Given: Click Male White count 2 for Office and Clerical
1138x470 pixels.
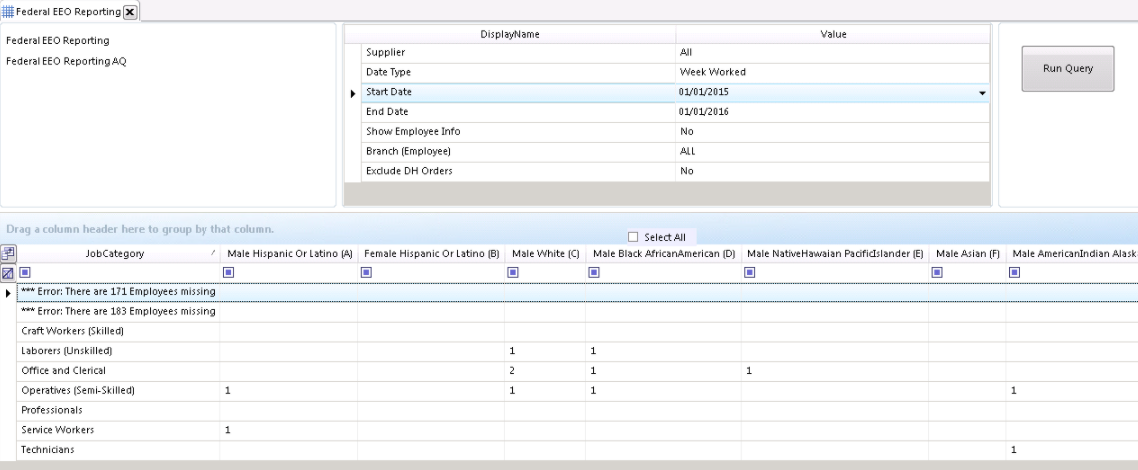Looking at the screenshot, I should 512,371.
